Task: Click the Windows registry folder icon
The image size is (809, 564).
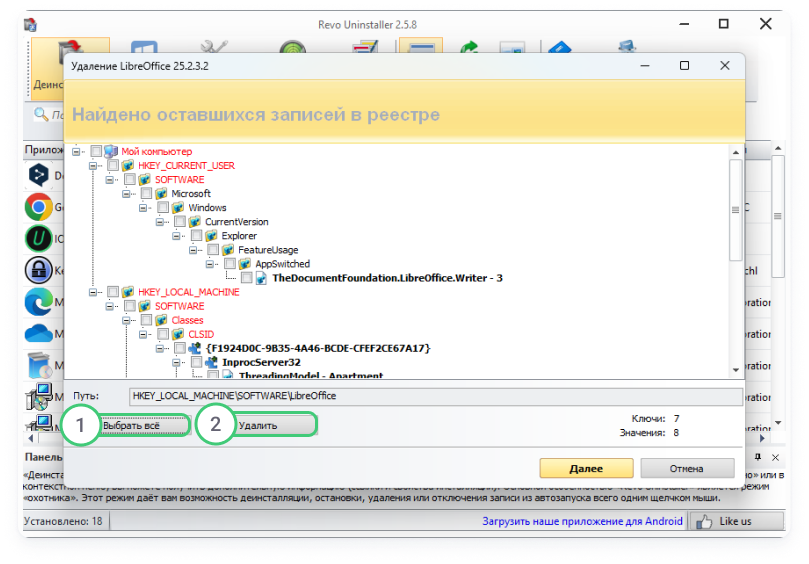Action: (178, 207)
